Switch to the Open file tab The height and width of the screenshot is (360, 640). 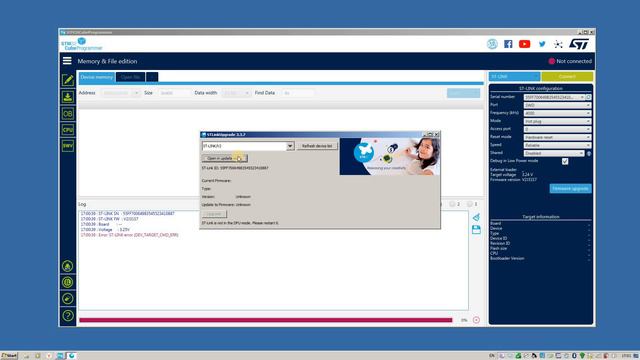point(130,77)
